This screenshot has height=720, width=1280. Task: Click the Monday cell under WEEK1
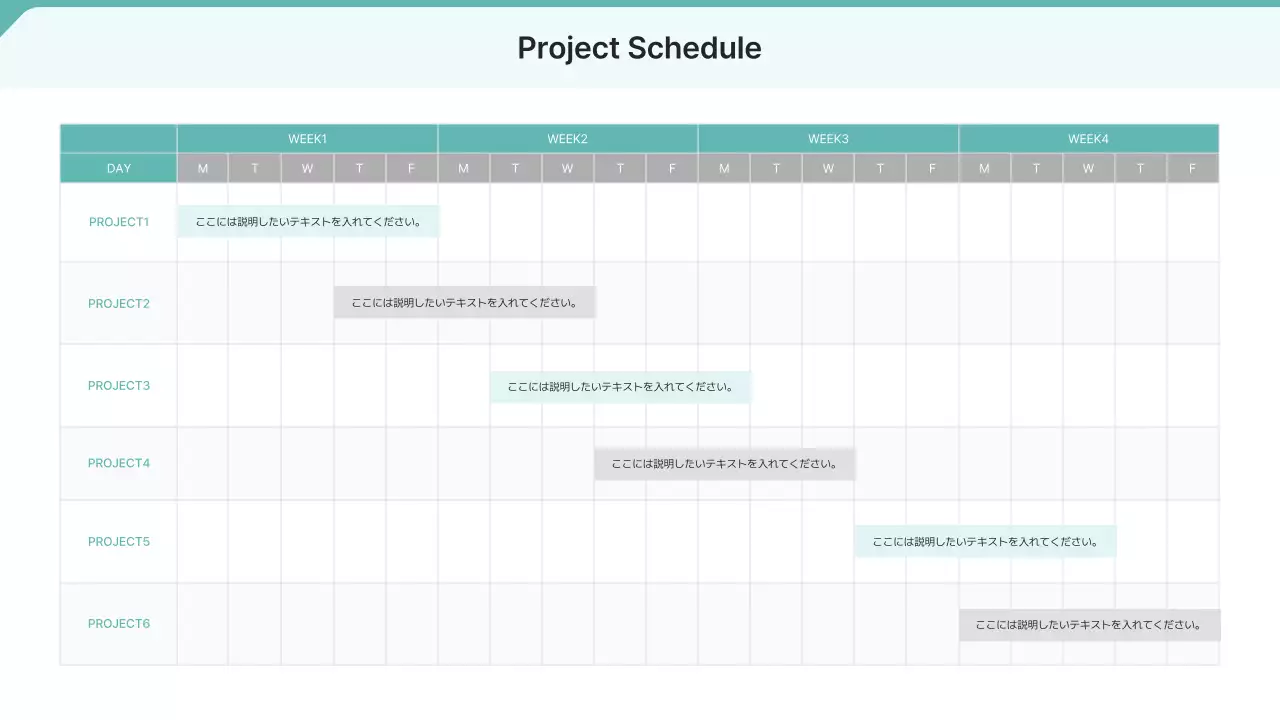203,168
